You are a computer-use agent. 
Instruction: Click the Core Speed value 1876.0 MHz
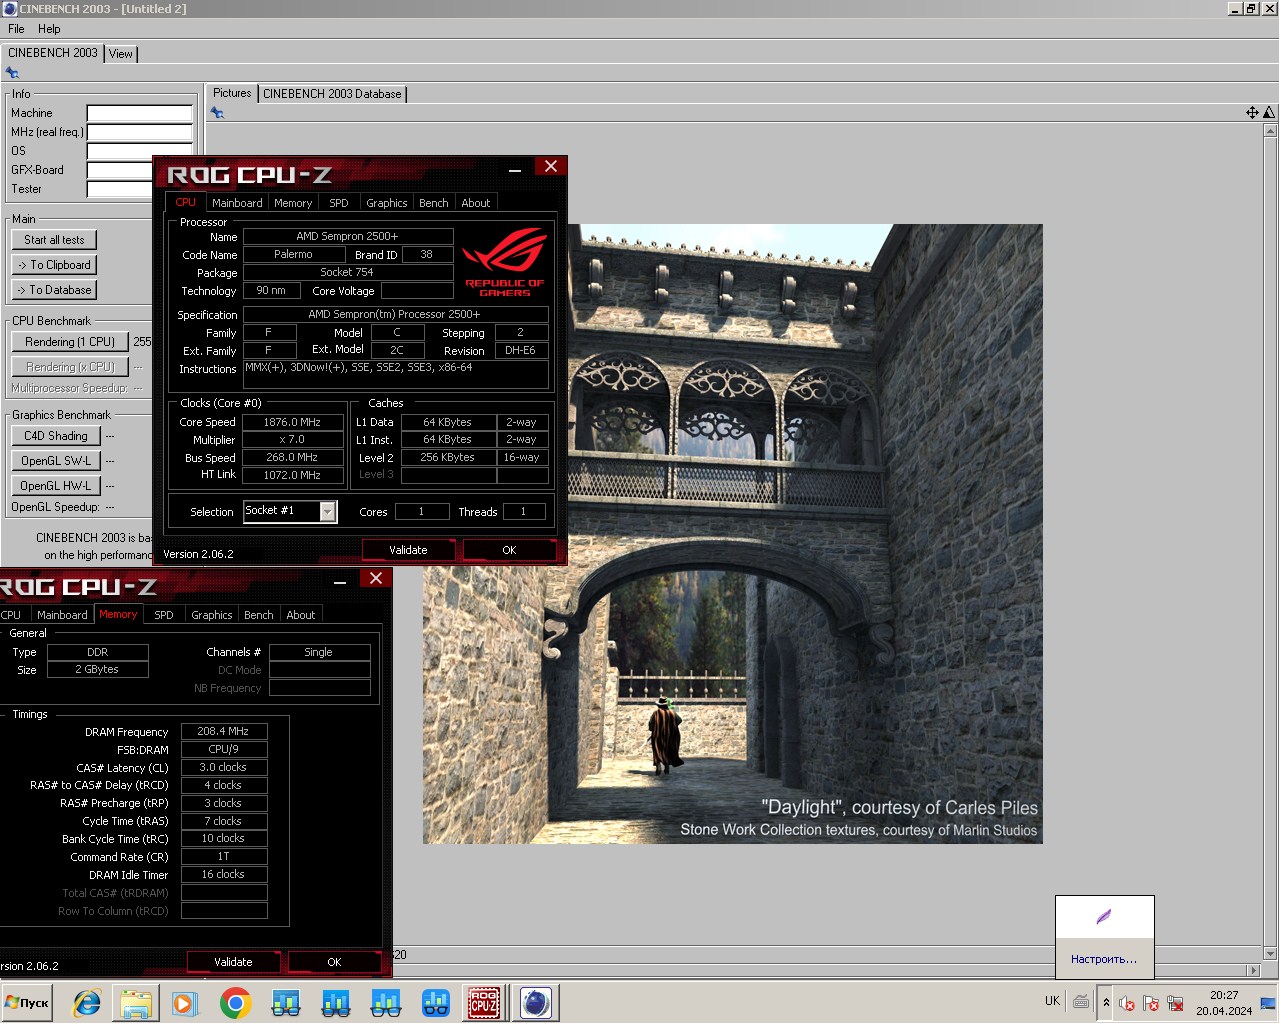(292, 422)
